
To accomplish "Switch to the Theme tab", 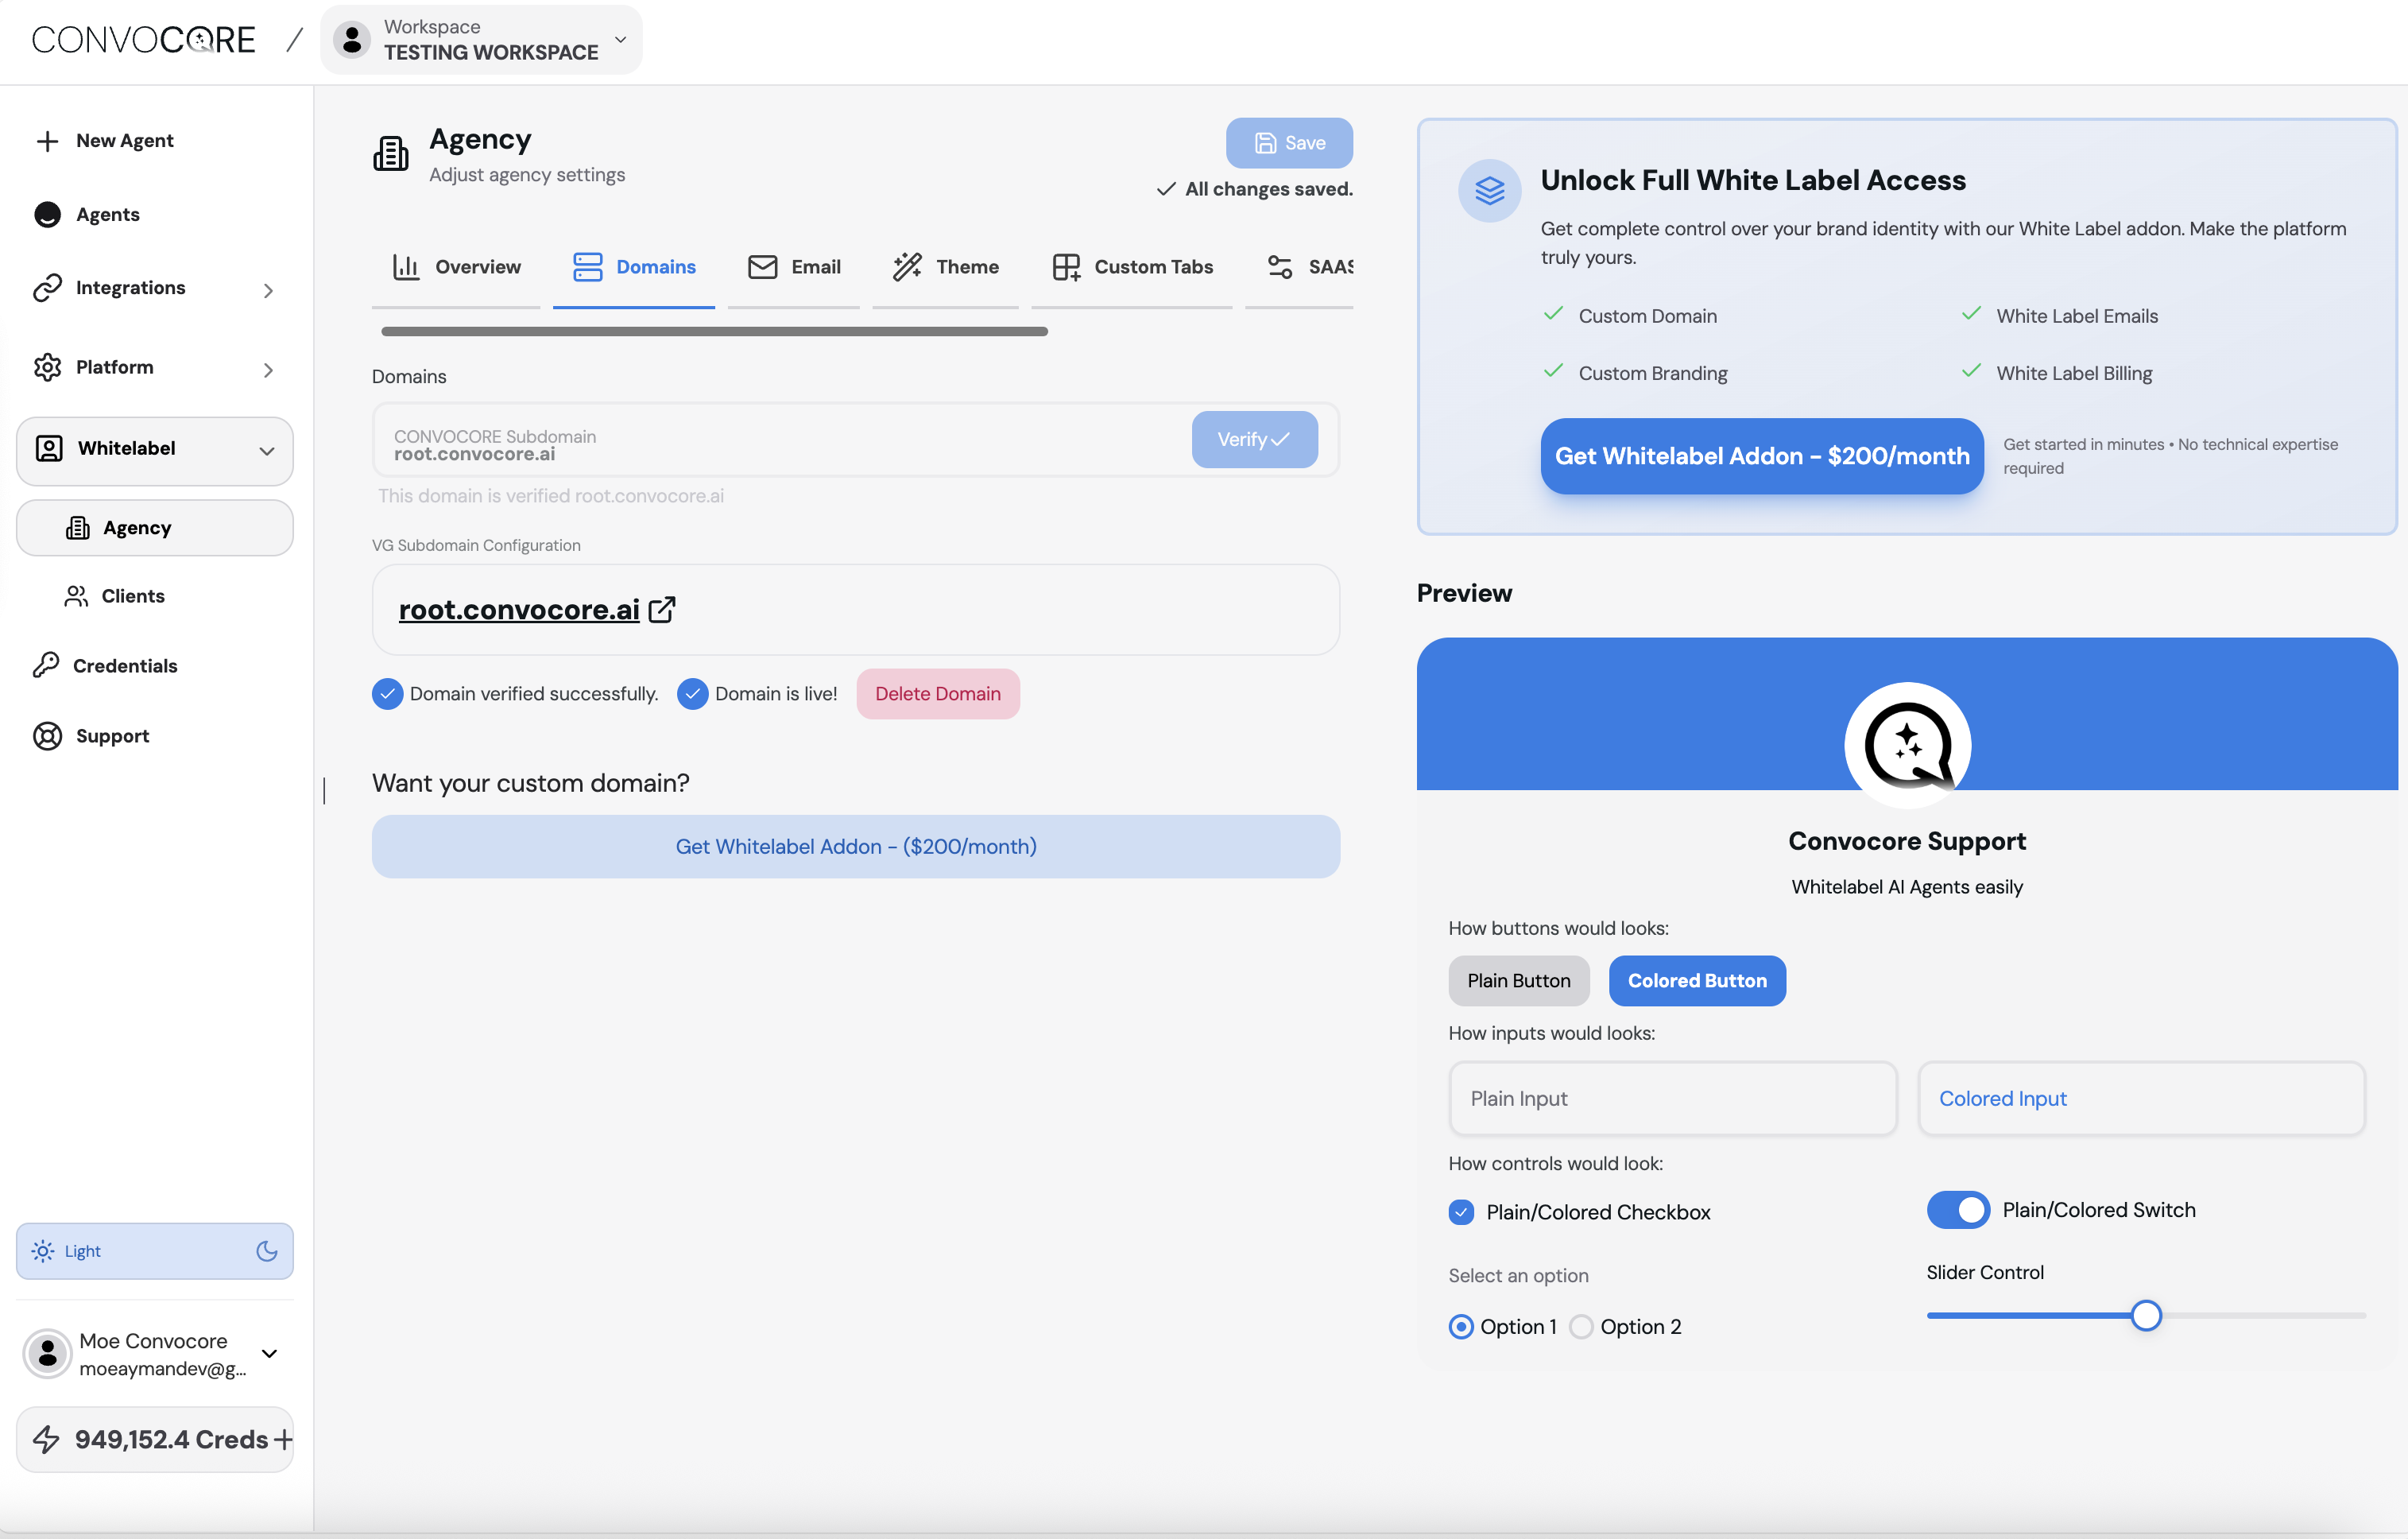I will (x=946, y=267).
